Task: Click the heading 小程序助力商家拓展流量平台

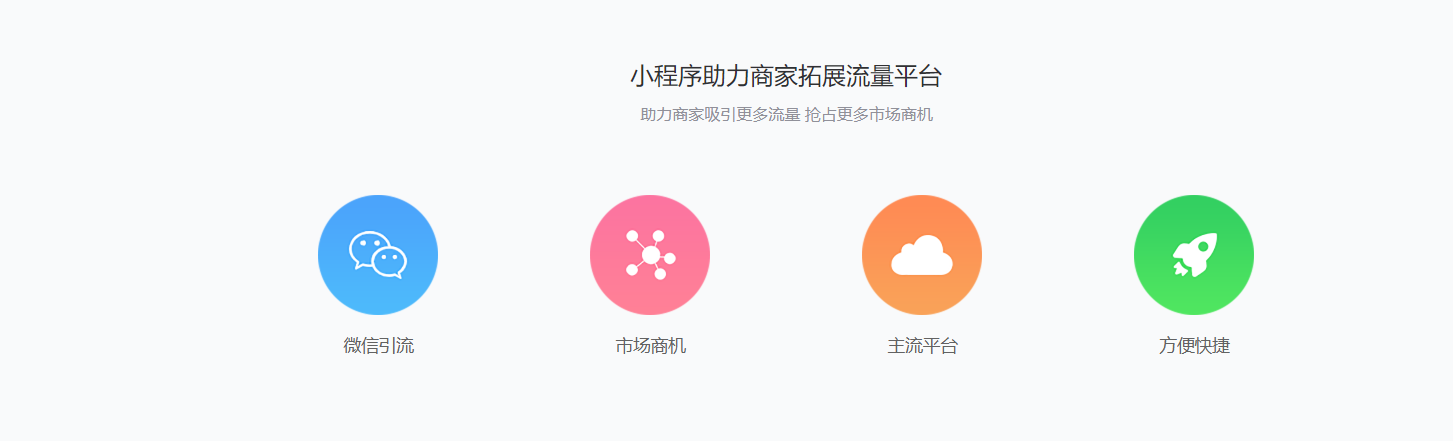Action: tap(786, 76)
